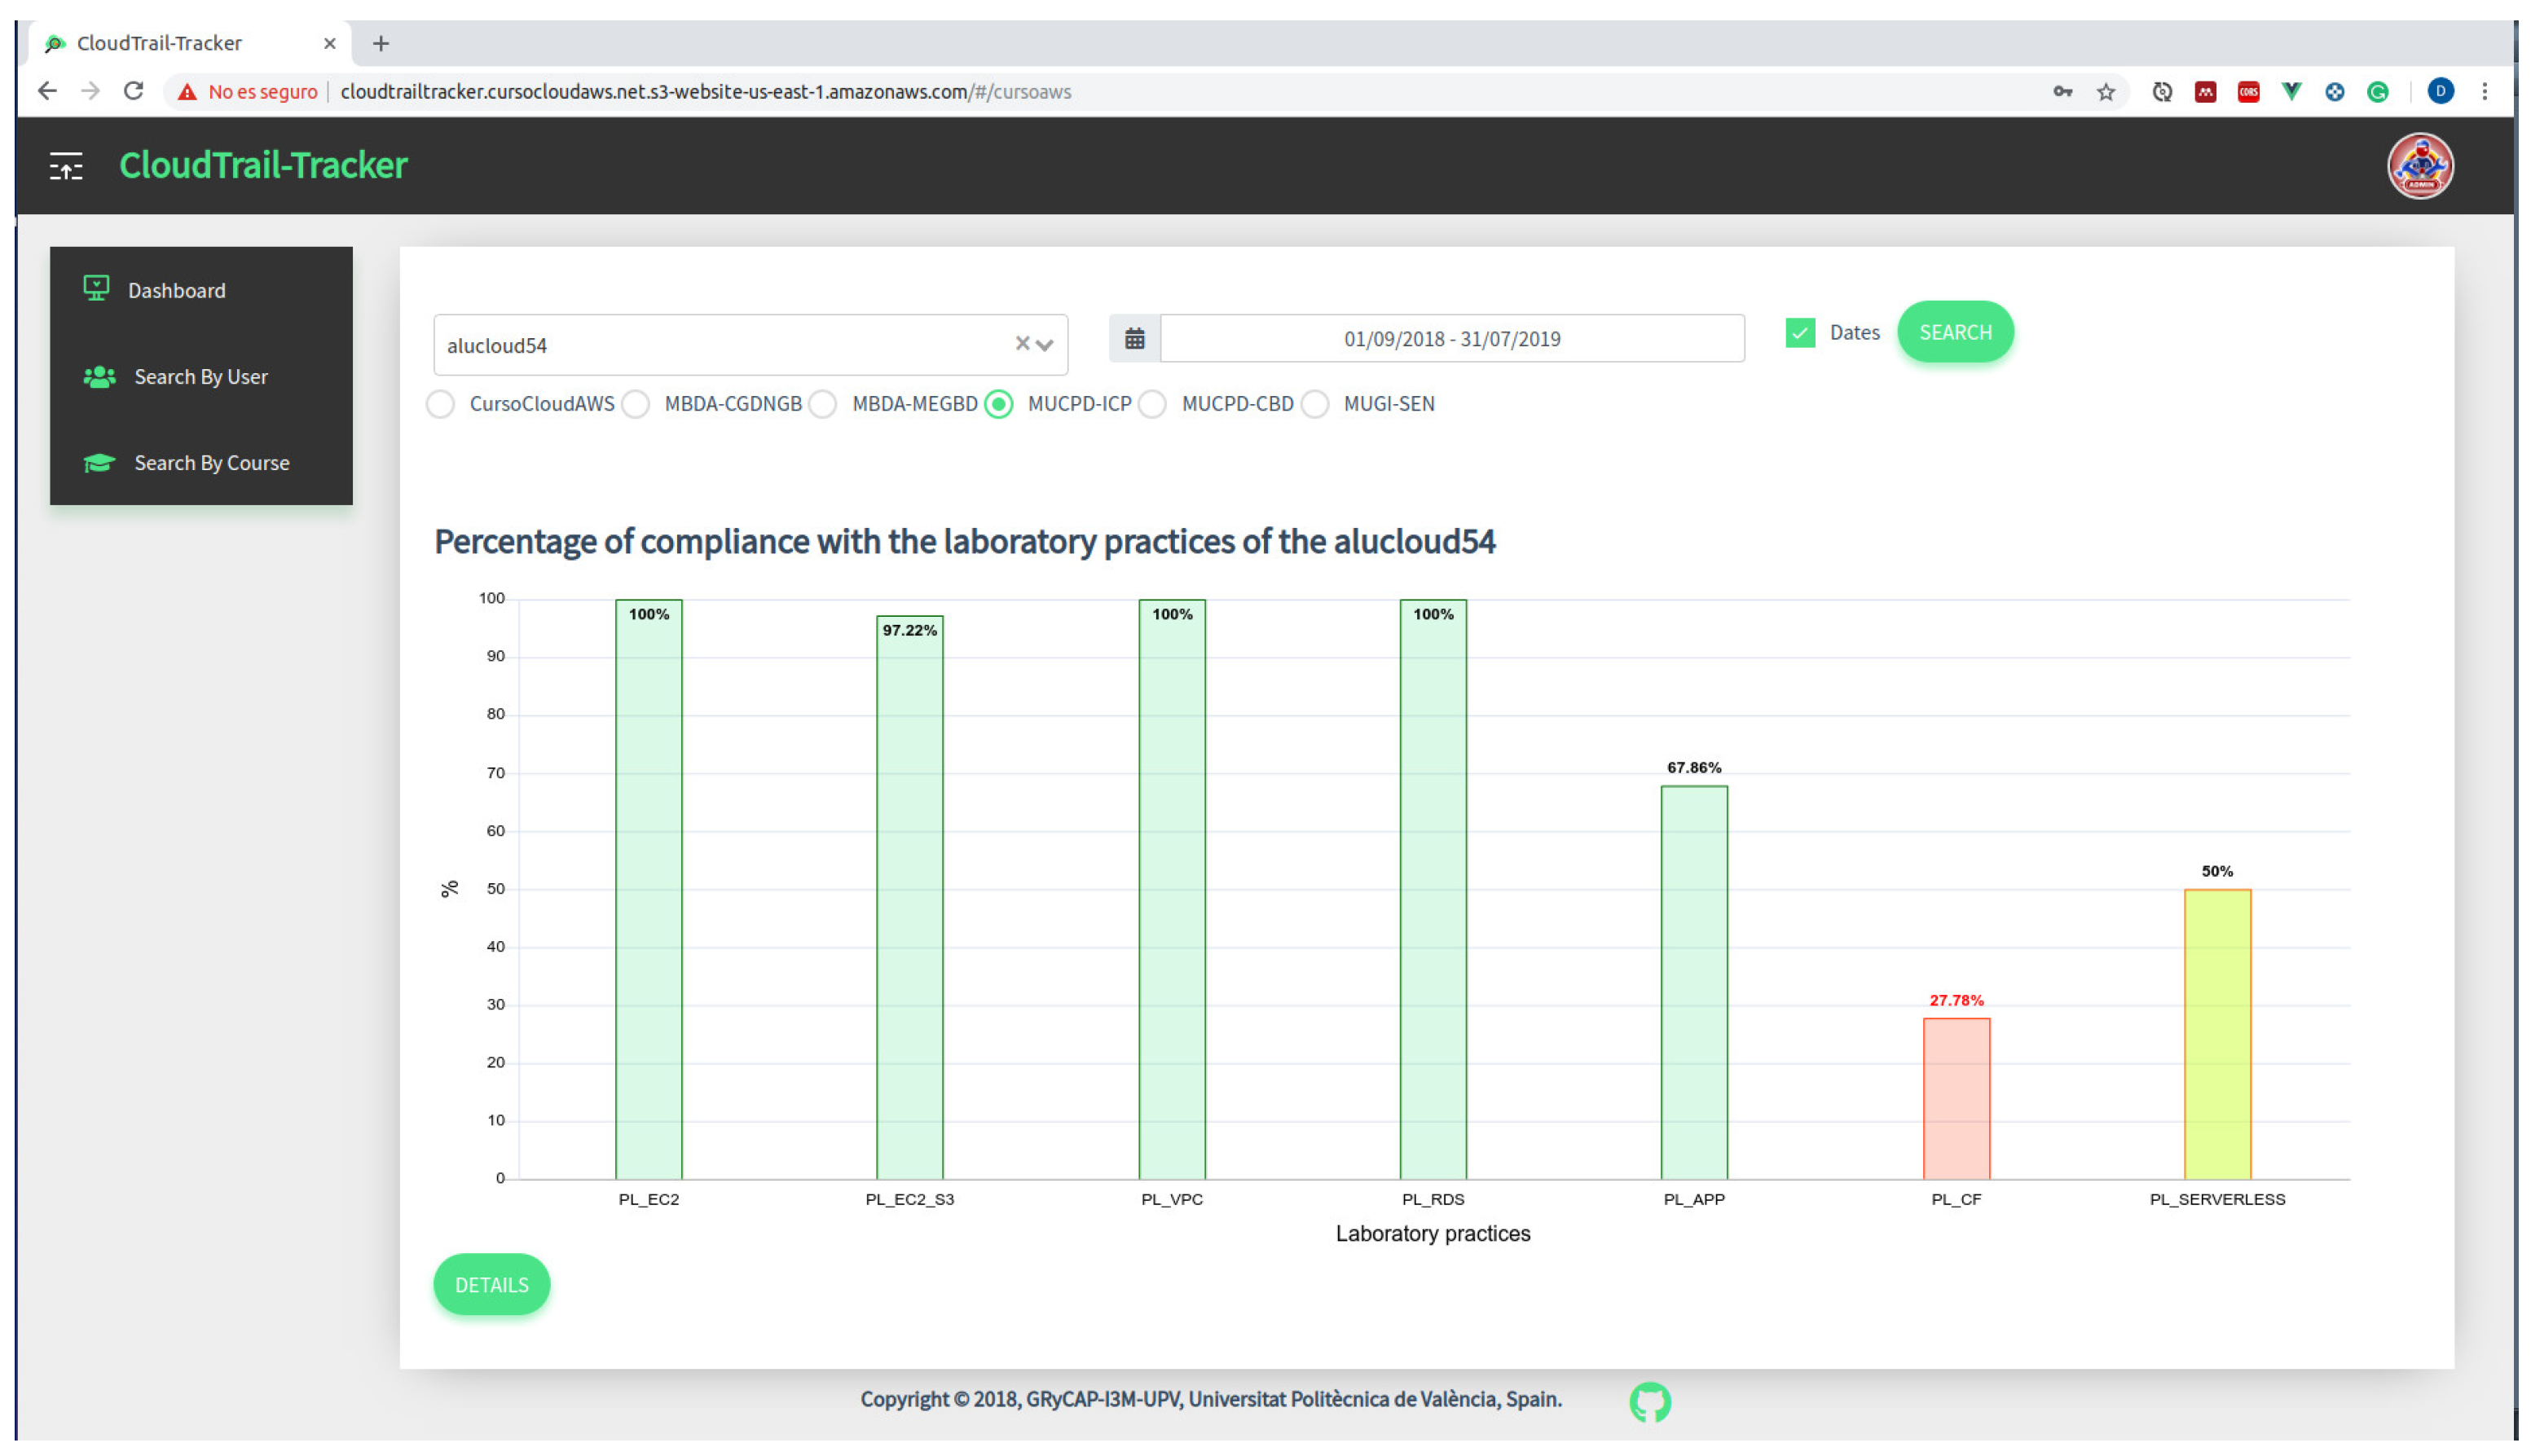Open the Dashboard menu item
Image resolution: width=2531 pixels, height=1456 pixels.
[201, 290]
